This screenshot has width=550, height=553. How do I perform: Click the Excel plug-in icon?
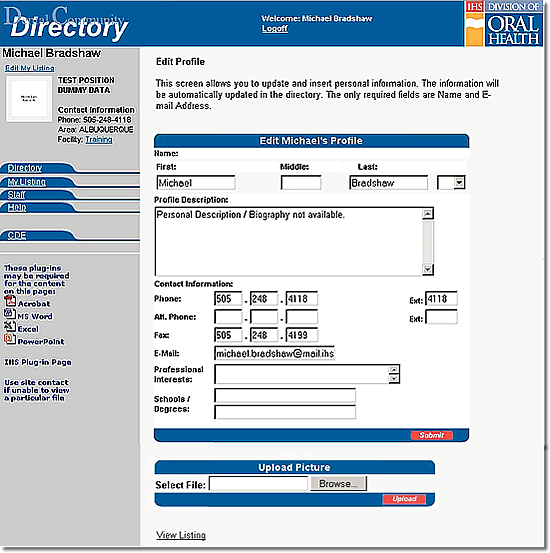tap(10, 327)
